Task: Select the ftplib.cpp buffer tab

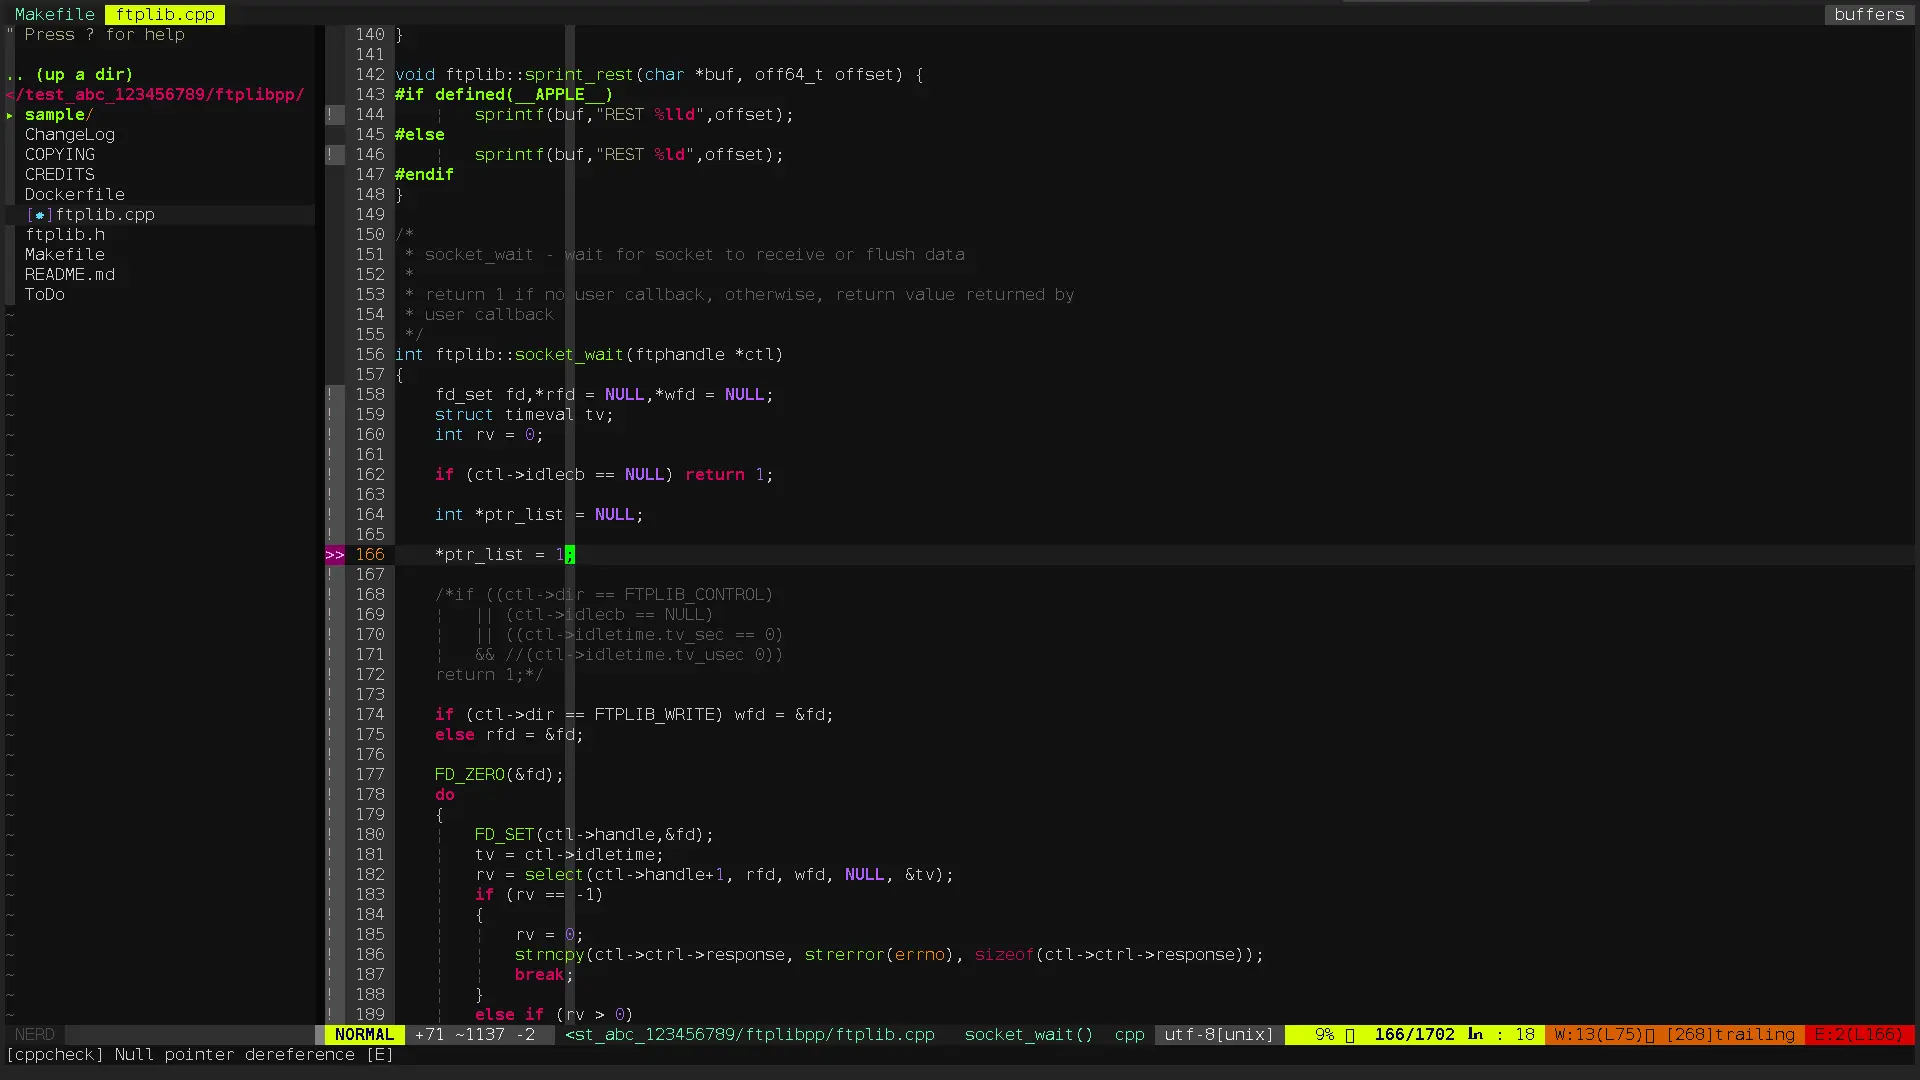Action: pos(165,15)
